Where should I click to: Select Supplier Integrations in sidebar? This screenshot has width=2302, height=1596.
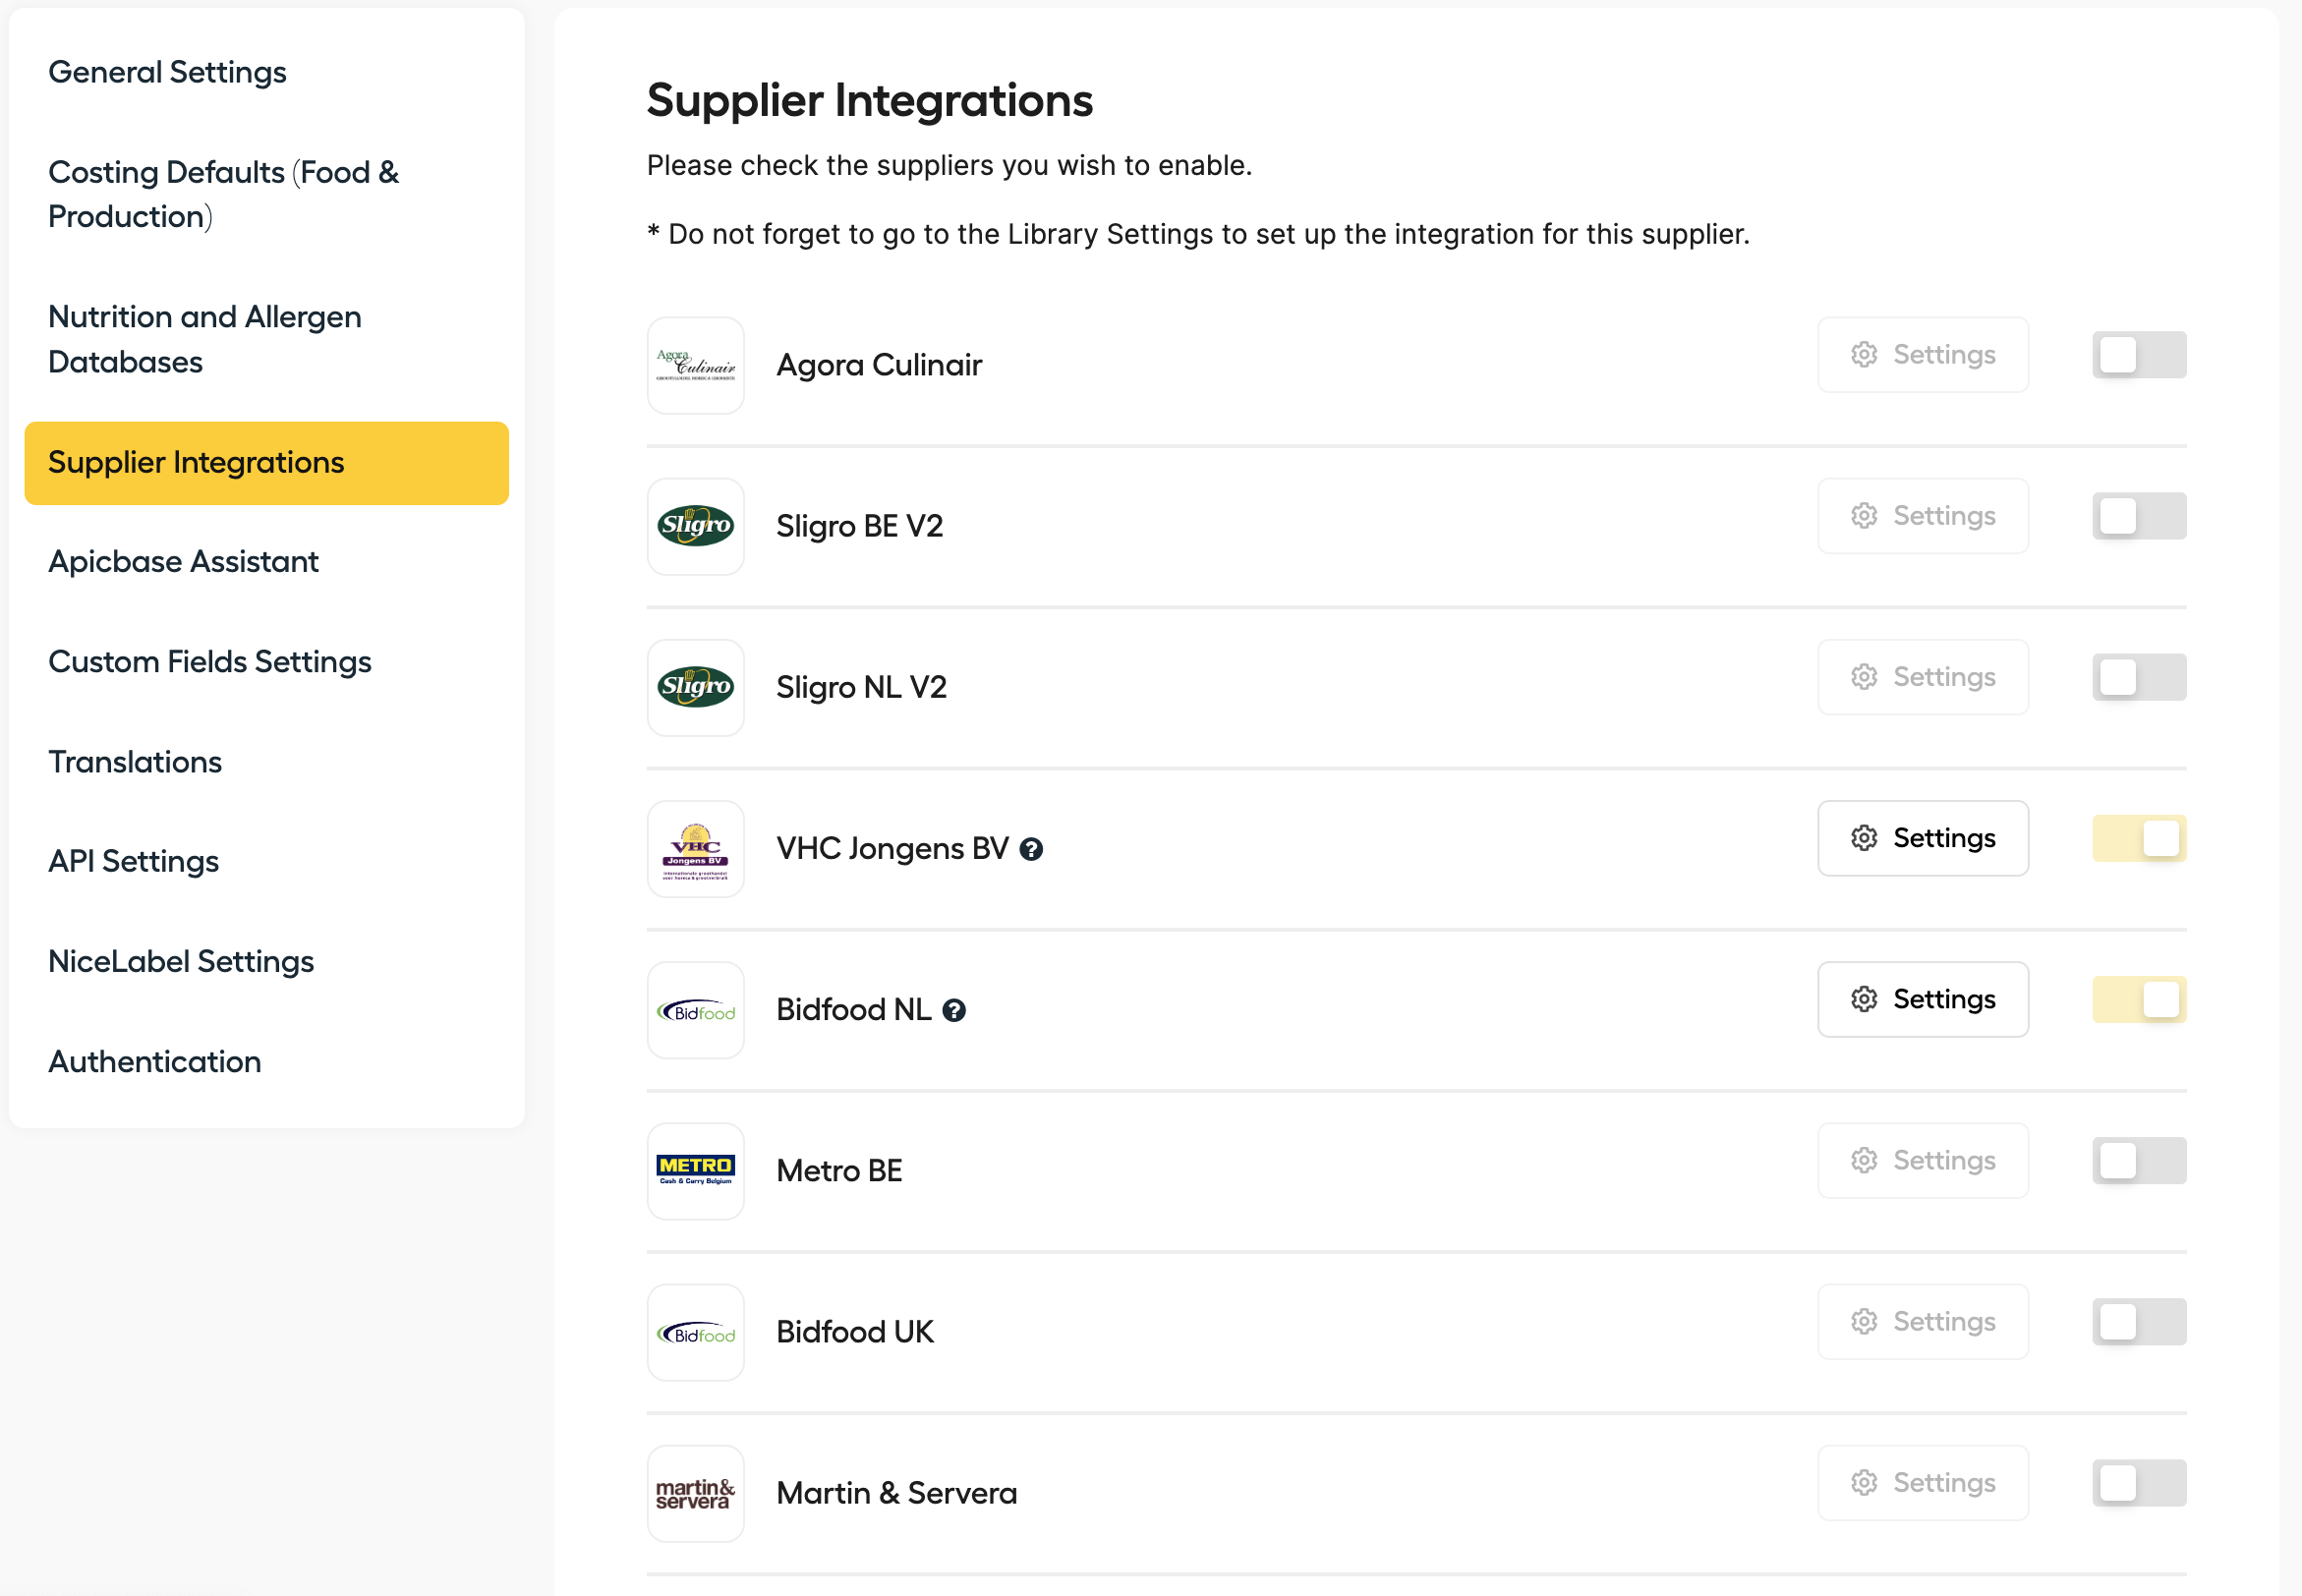266,463
